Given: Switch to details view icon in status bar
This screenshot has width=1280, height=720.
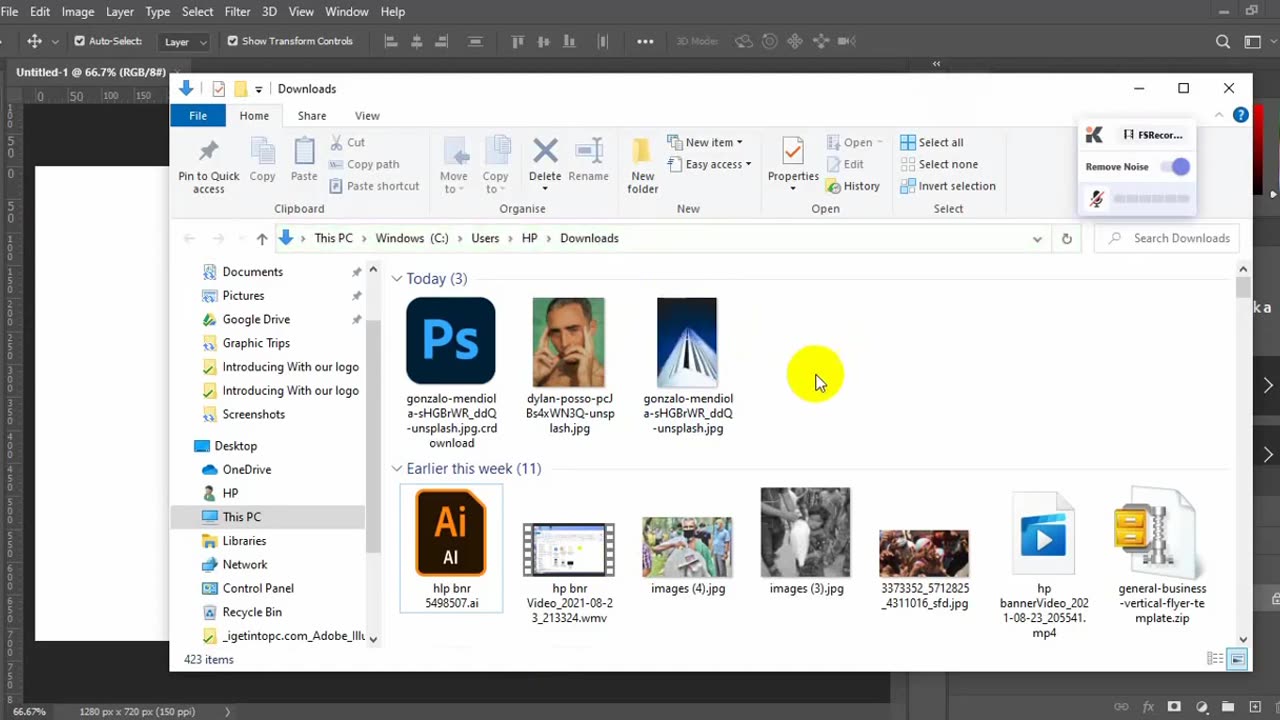Looking at the screenshot, I should point(1215,659).
